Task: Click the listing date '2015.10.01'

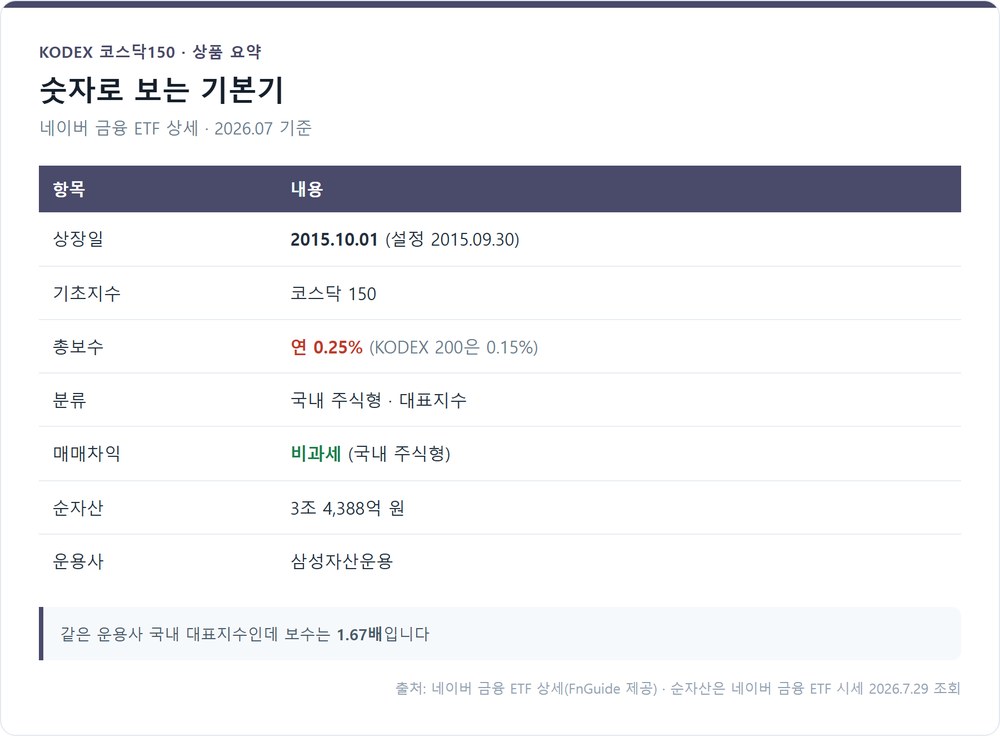Action: coord(334,239)
